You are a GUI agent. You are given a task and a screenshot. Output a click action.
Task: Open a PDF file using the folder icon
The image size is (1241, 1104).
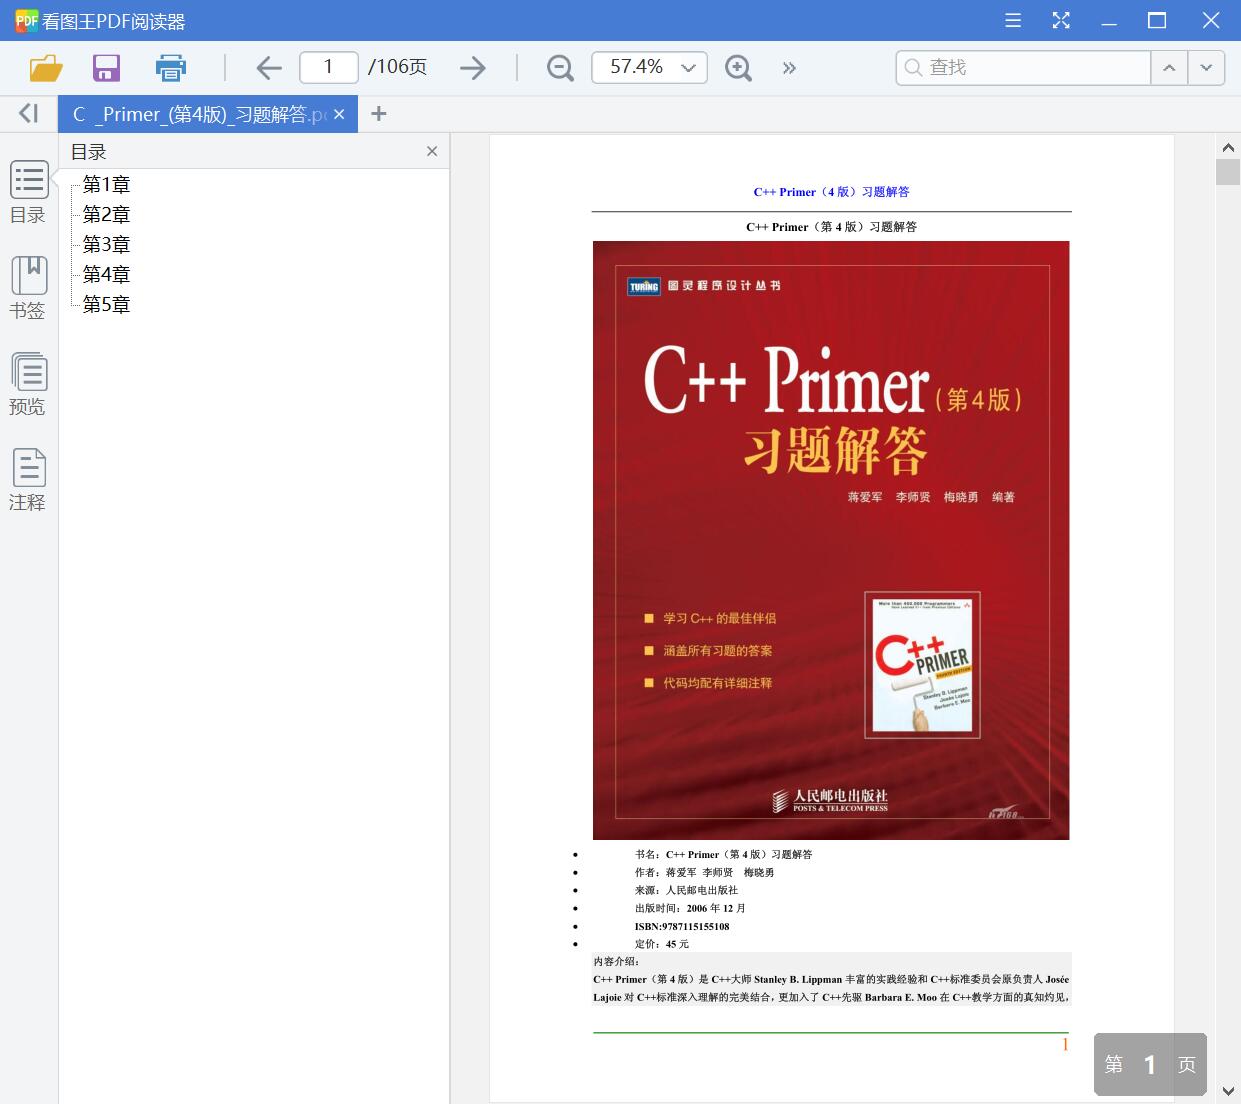(x=44, y=67)
